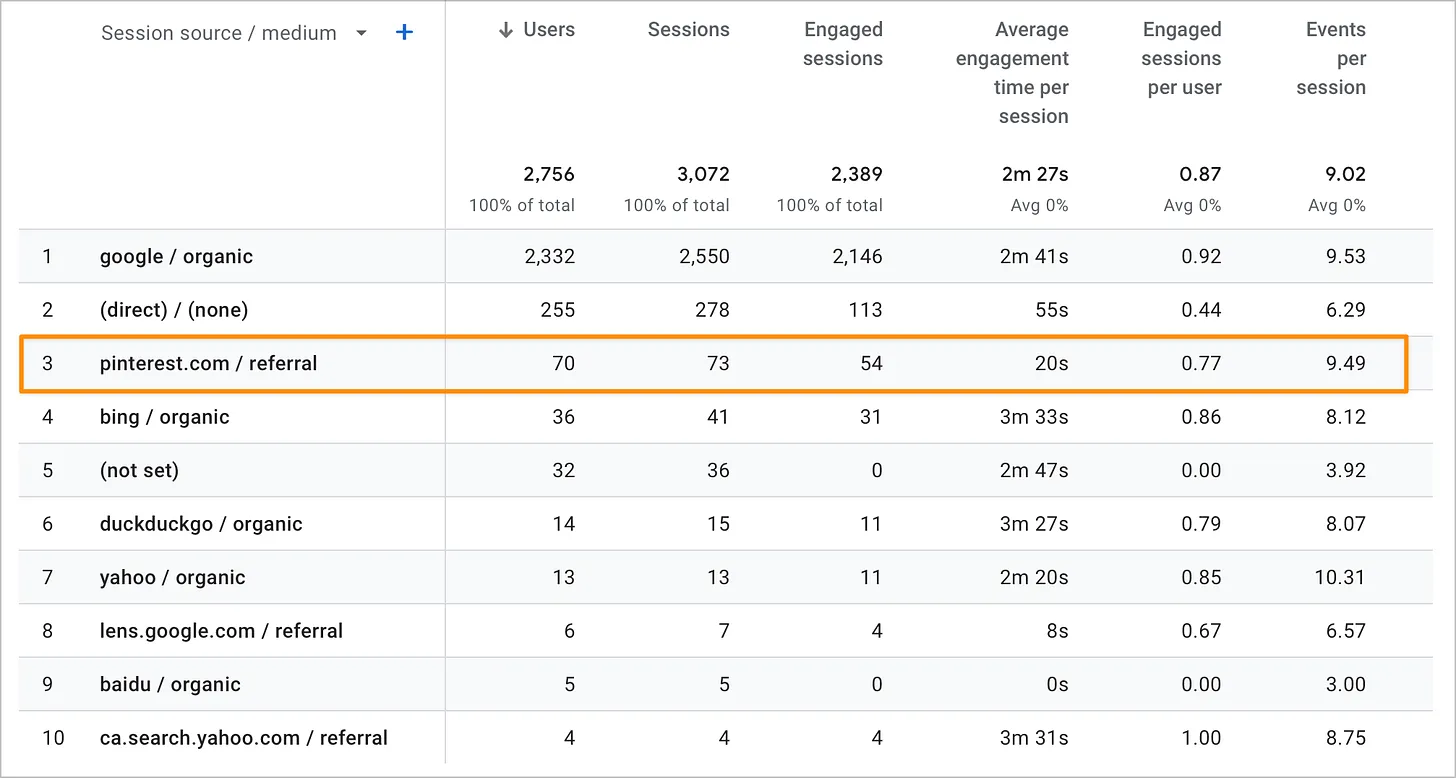Sort by Engaged sessions column header

coord(843,44)
